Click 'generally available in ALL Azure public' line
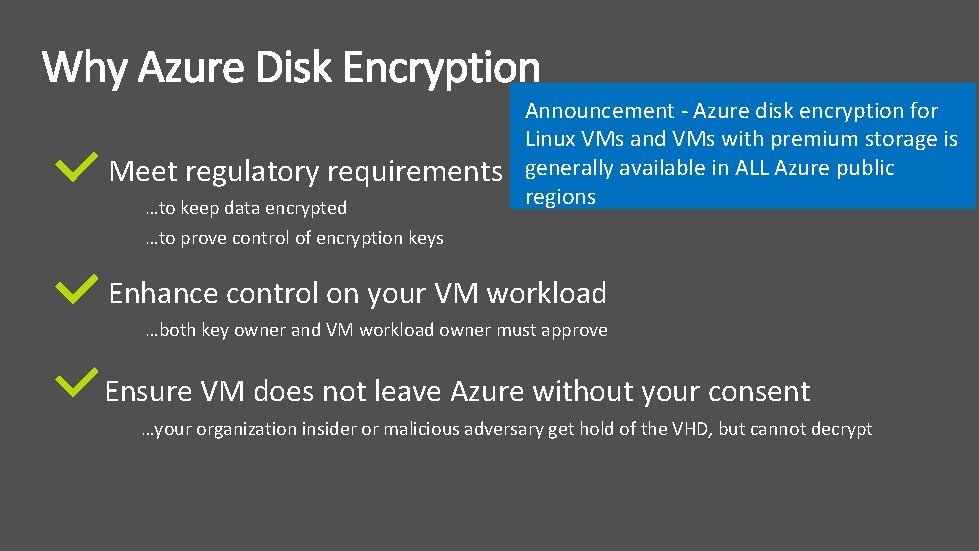 pos(709,168)
